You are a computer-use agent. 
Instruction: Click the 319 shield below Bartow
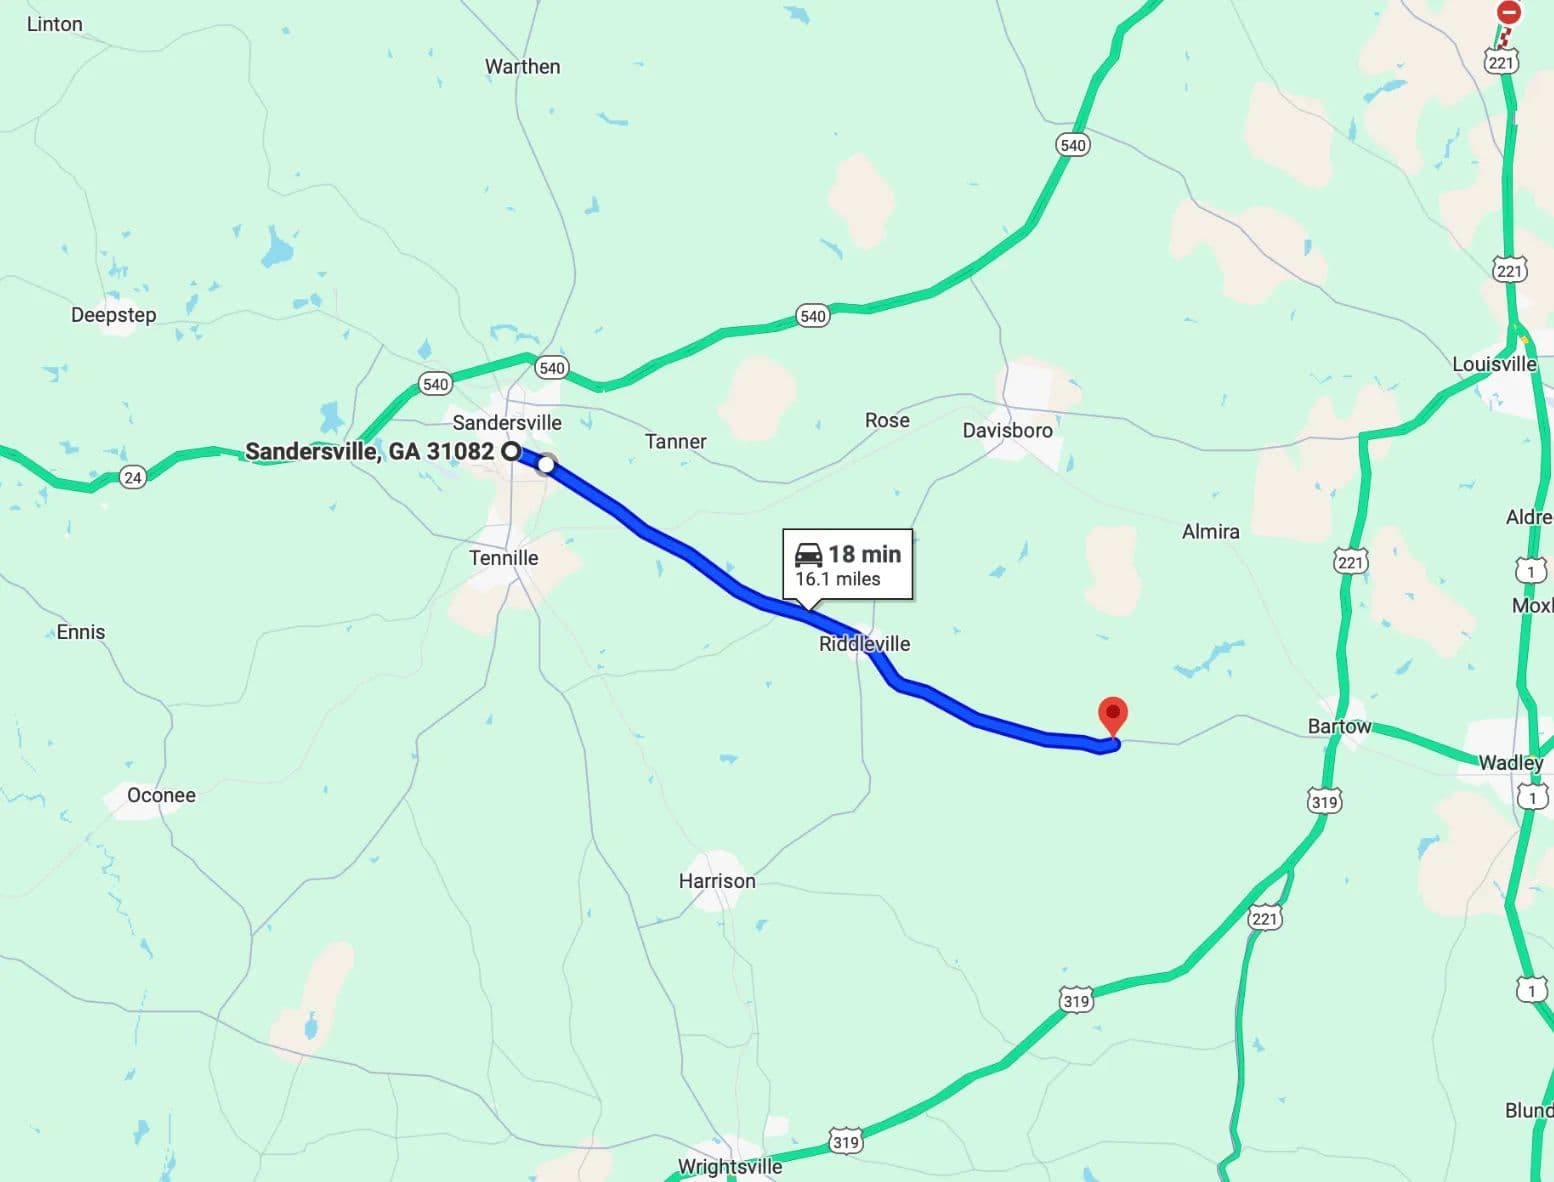1324,801
